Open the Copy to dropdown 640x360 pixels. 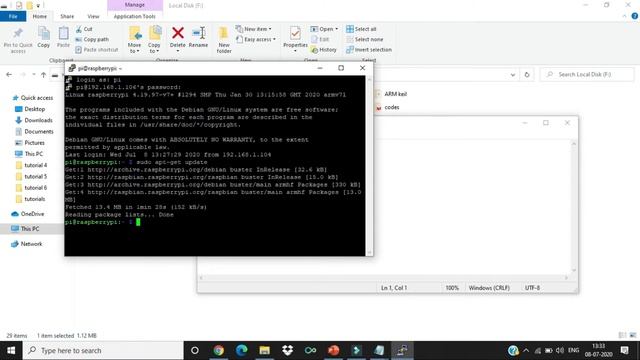(x=154, y=40)
